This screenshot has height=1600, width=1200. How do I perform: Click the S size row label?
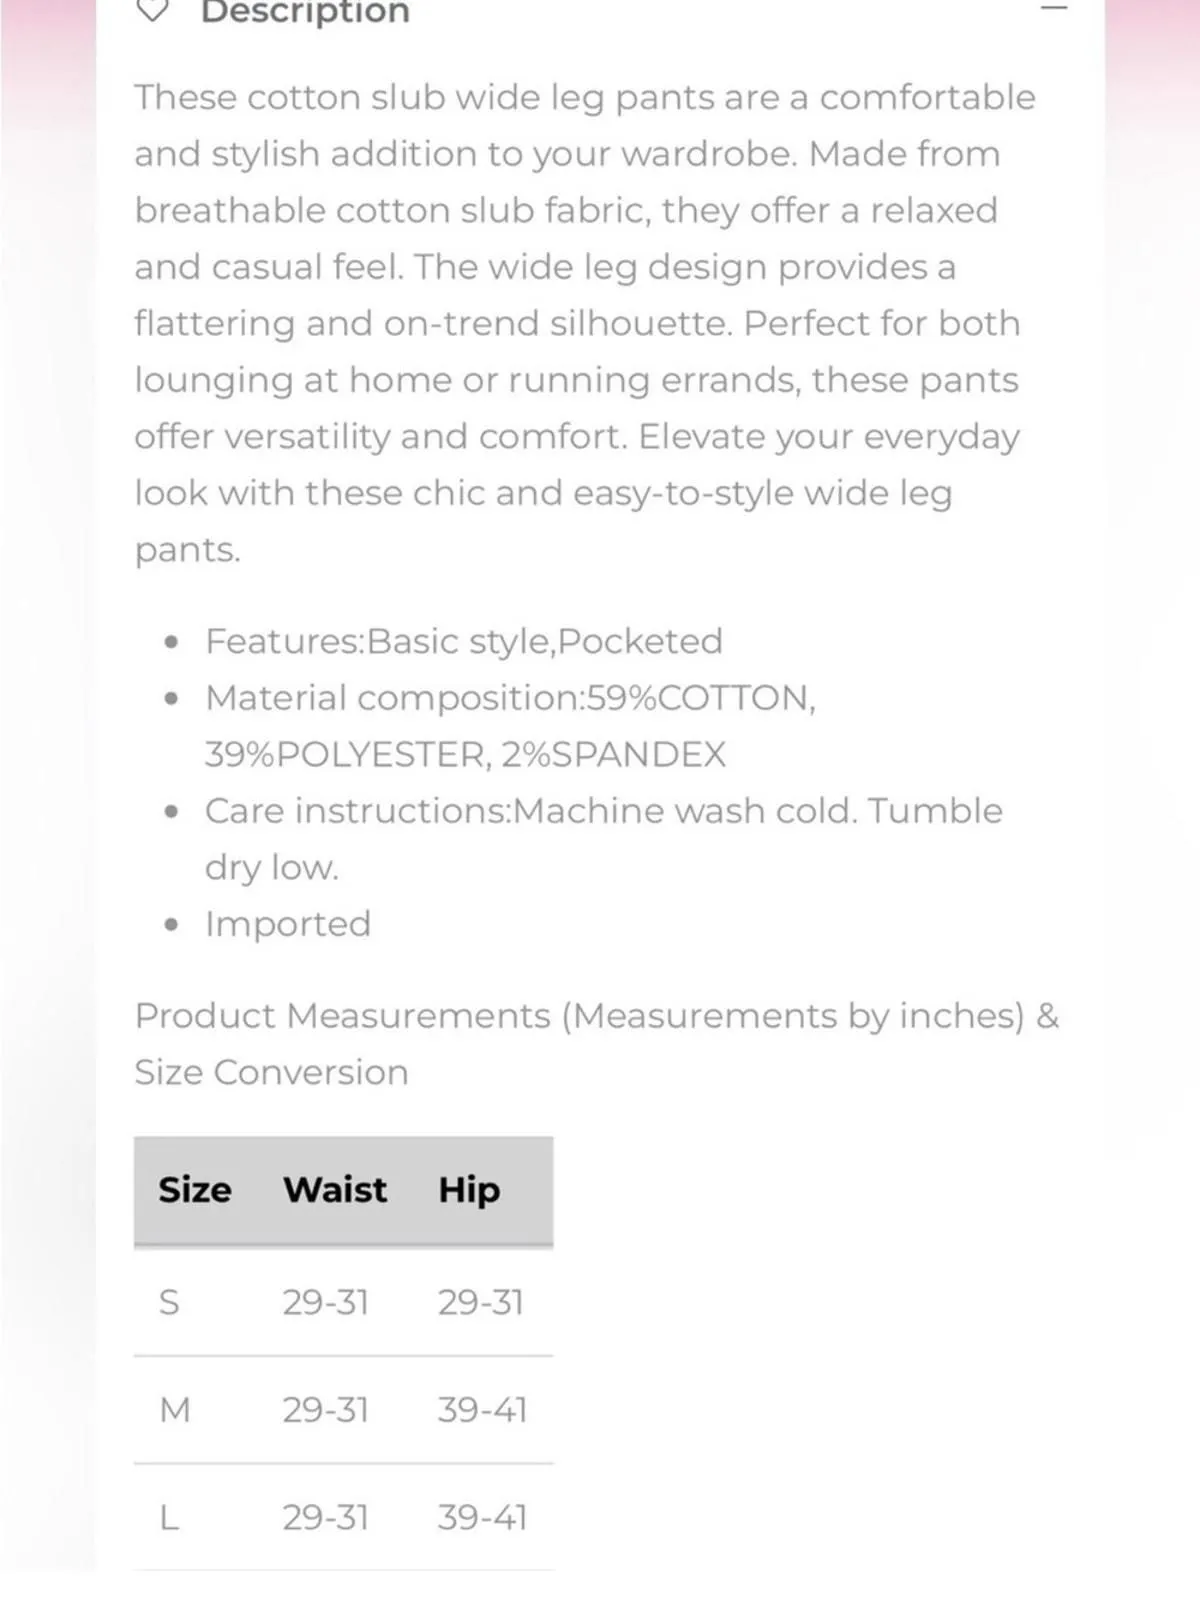pyautogui.click(x=169, y=1302)
